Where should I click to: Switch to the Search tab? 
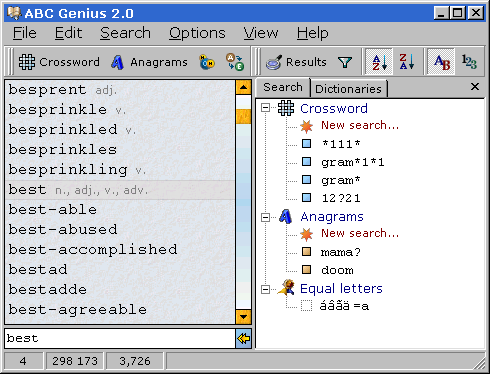point(283,87)
